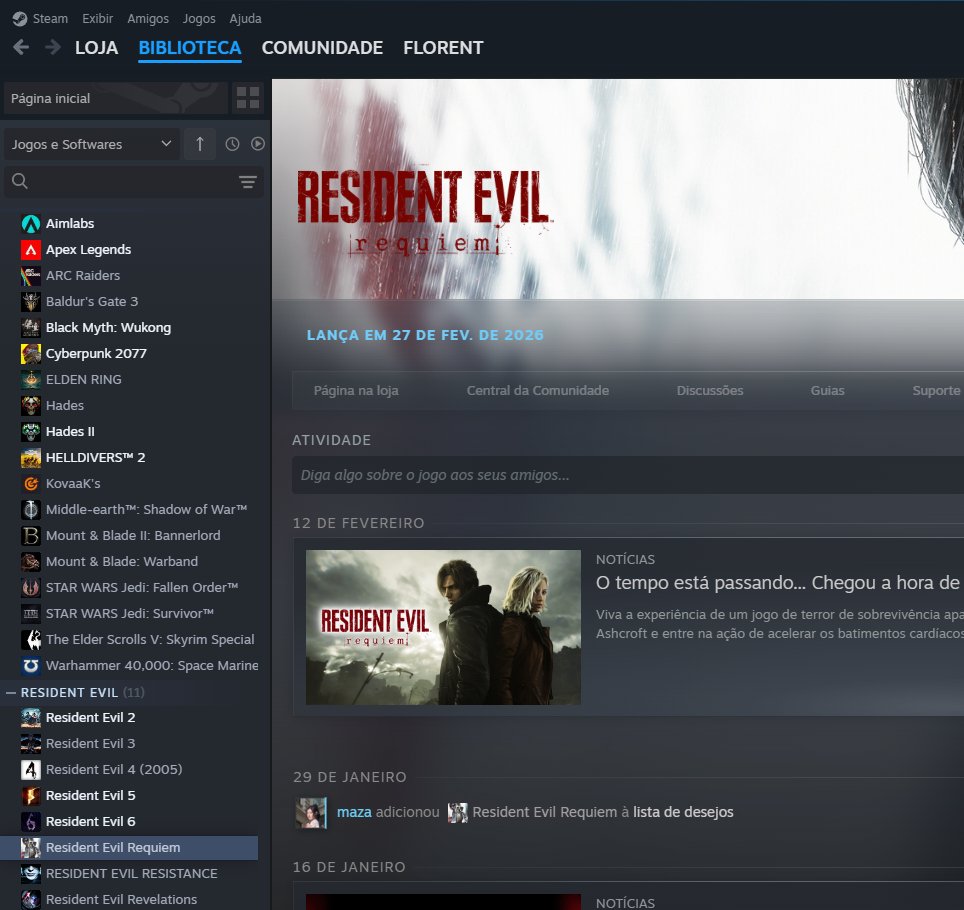Click the magnifier search icon
This screenshot has width=964, height=910.
coord(20,181)
